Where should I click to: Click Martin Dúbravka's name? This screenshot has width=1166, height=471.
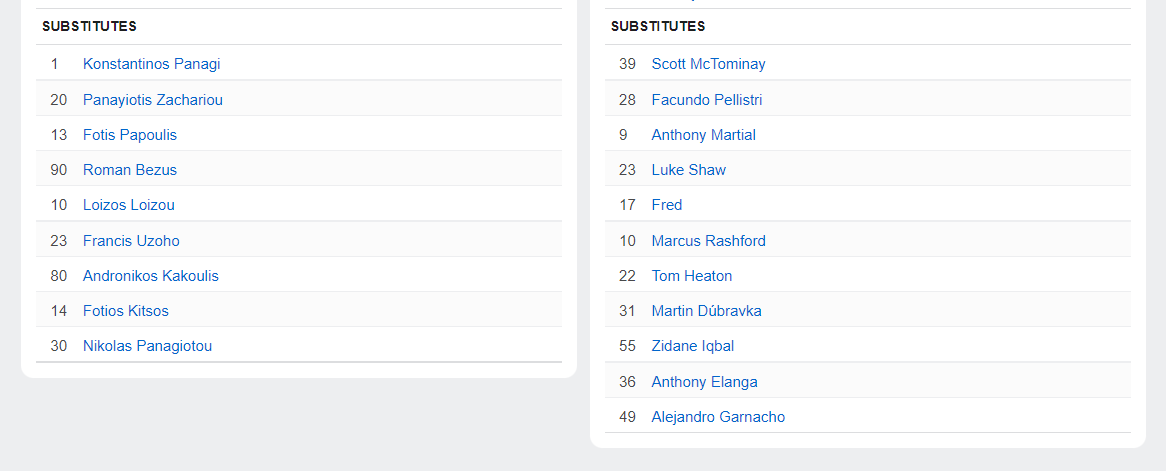pos(706,311)
